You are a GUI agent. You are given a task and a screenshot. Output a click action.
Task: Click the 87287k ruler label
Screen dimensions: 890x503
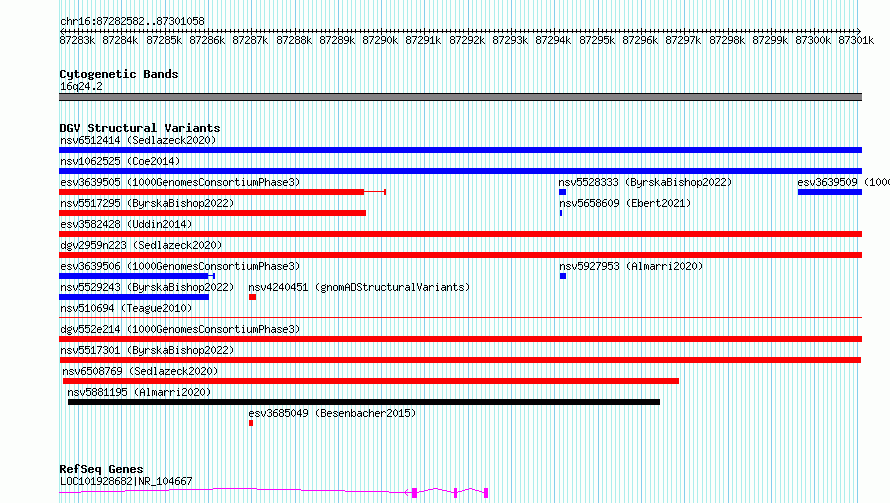[250, 40]
